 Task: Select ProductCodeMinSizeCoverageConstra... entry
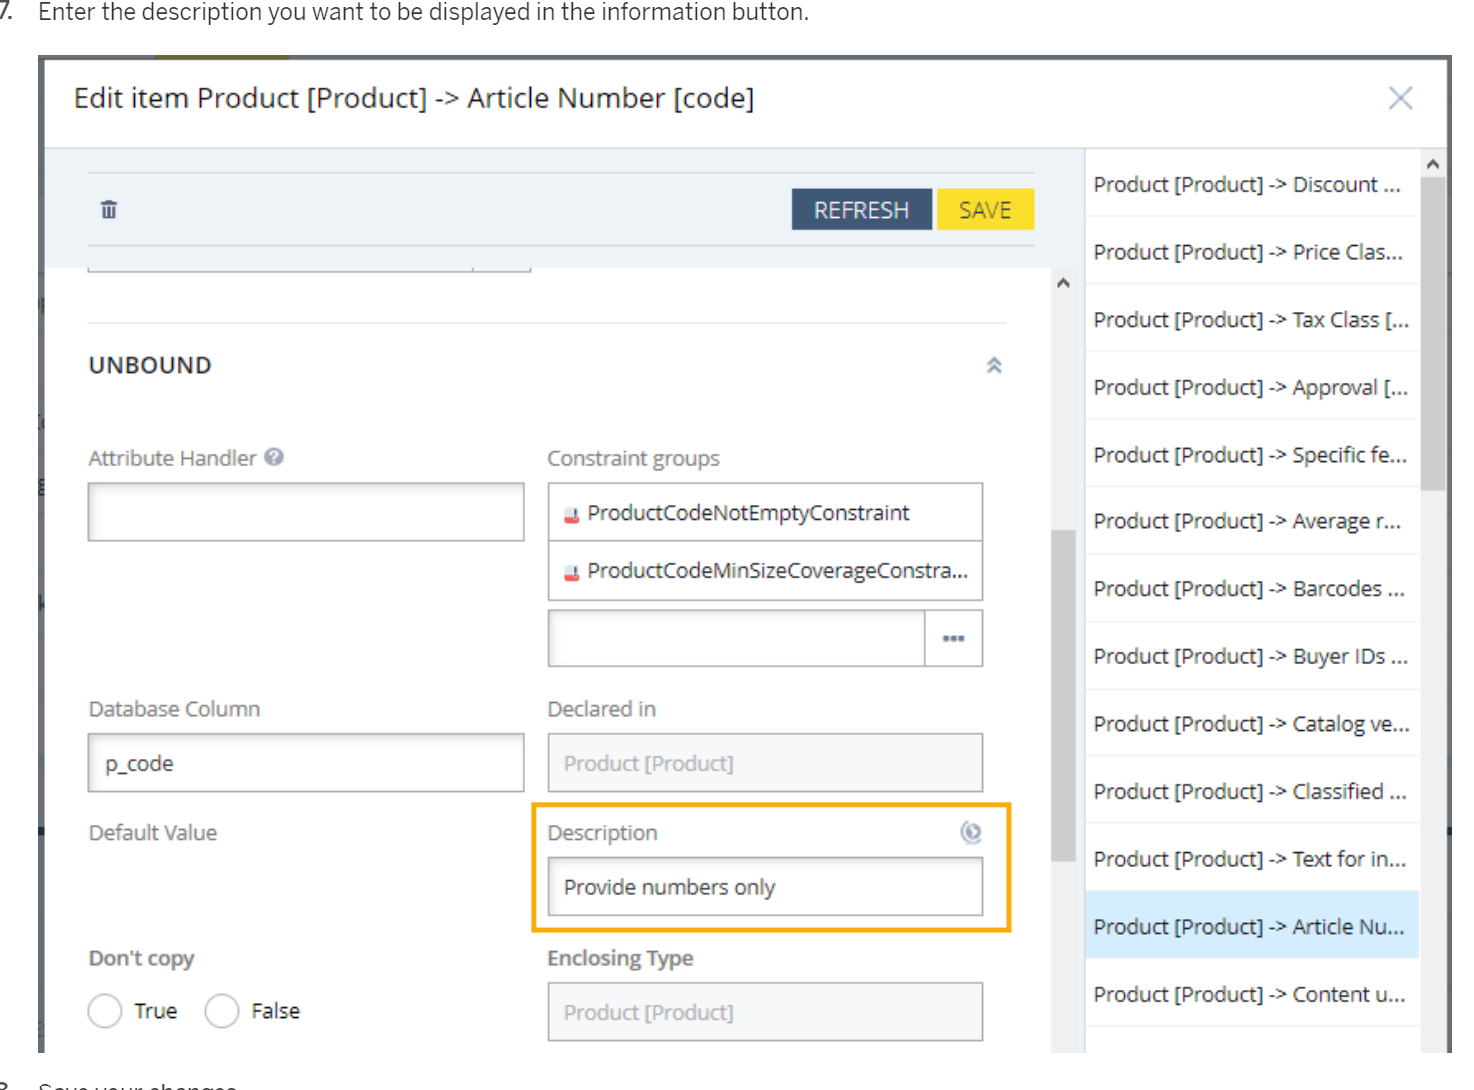click(765, 571)
